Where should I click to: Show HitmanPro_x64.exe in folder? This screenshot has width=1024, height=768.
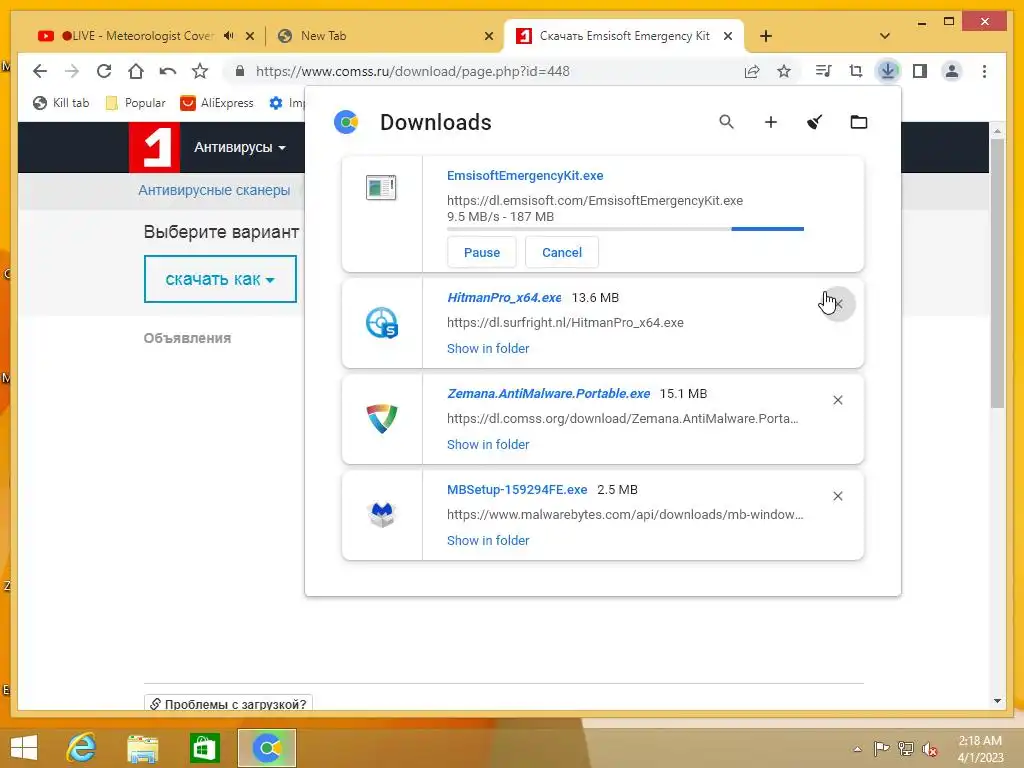pos(488,349)
